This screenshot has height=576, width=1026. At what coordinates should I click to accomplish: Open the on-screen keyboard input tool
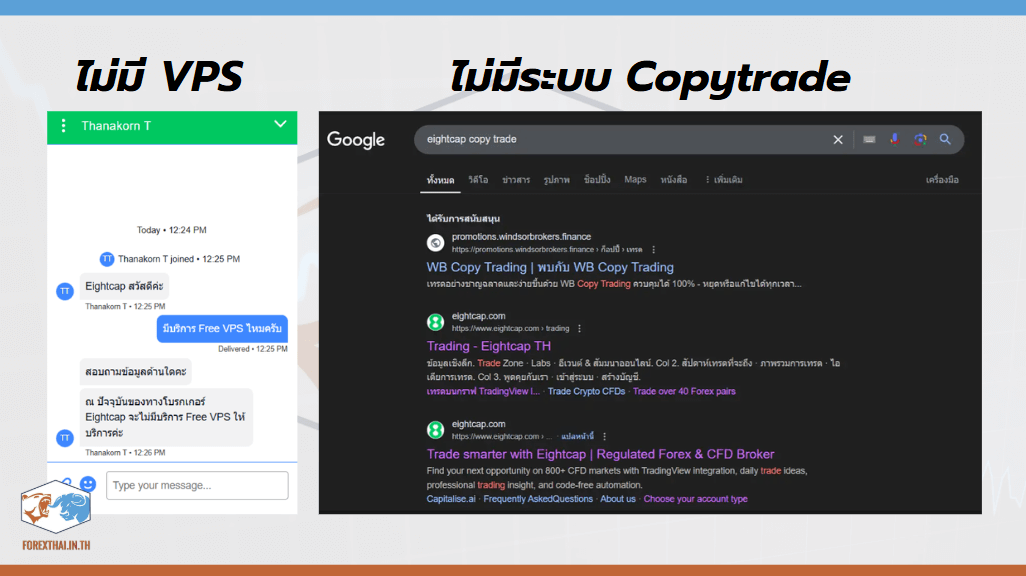click(869, 139)
